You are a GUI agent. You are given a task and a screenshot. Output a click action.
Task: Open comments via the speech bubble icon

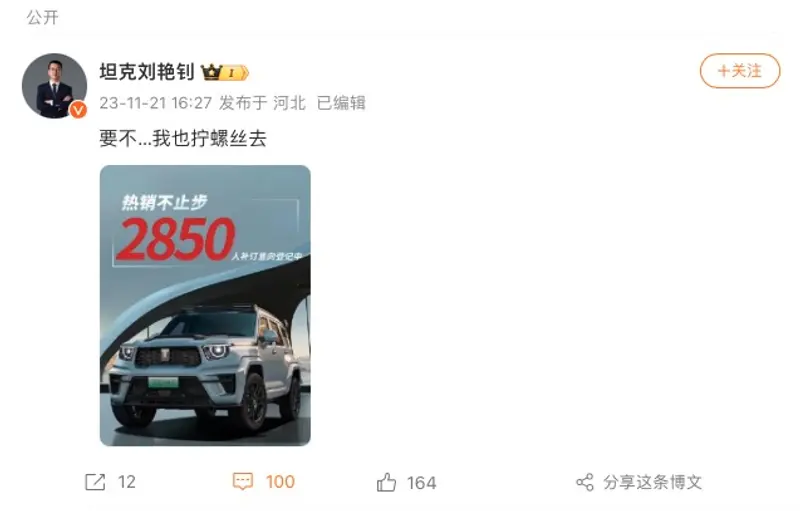[x=243, y=481]
